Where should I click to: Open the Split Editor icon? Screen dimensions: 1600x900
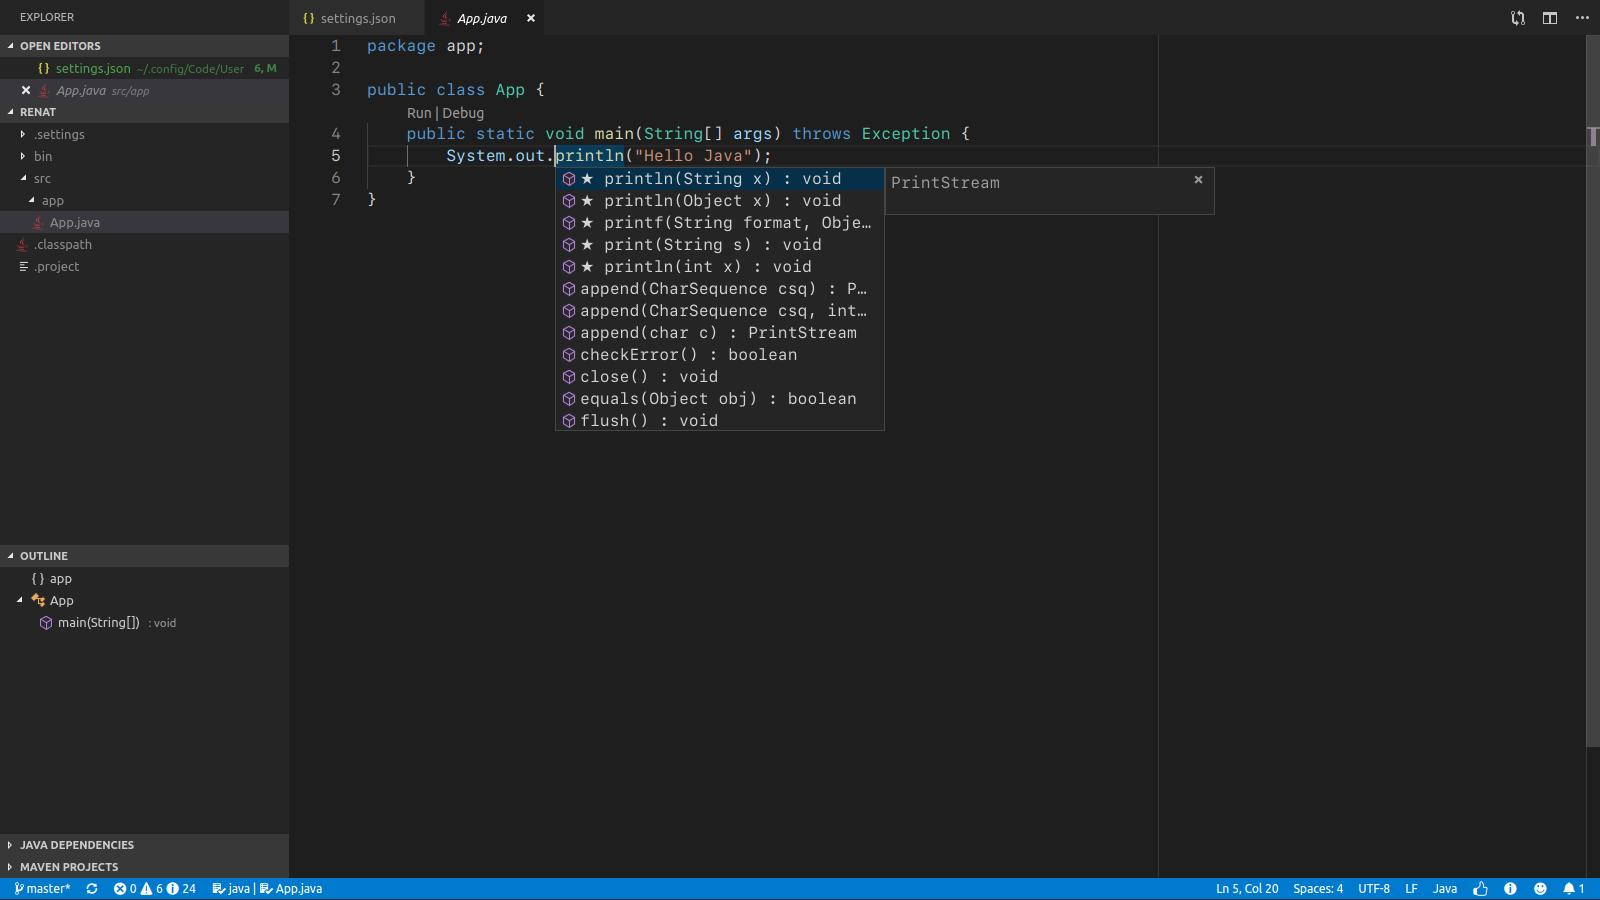1550,18
